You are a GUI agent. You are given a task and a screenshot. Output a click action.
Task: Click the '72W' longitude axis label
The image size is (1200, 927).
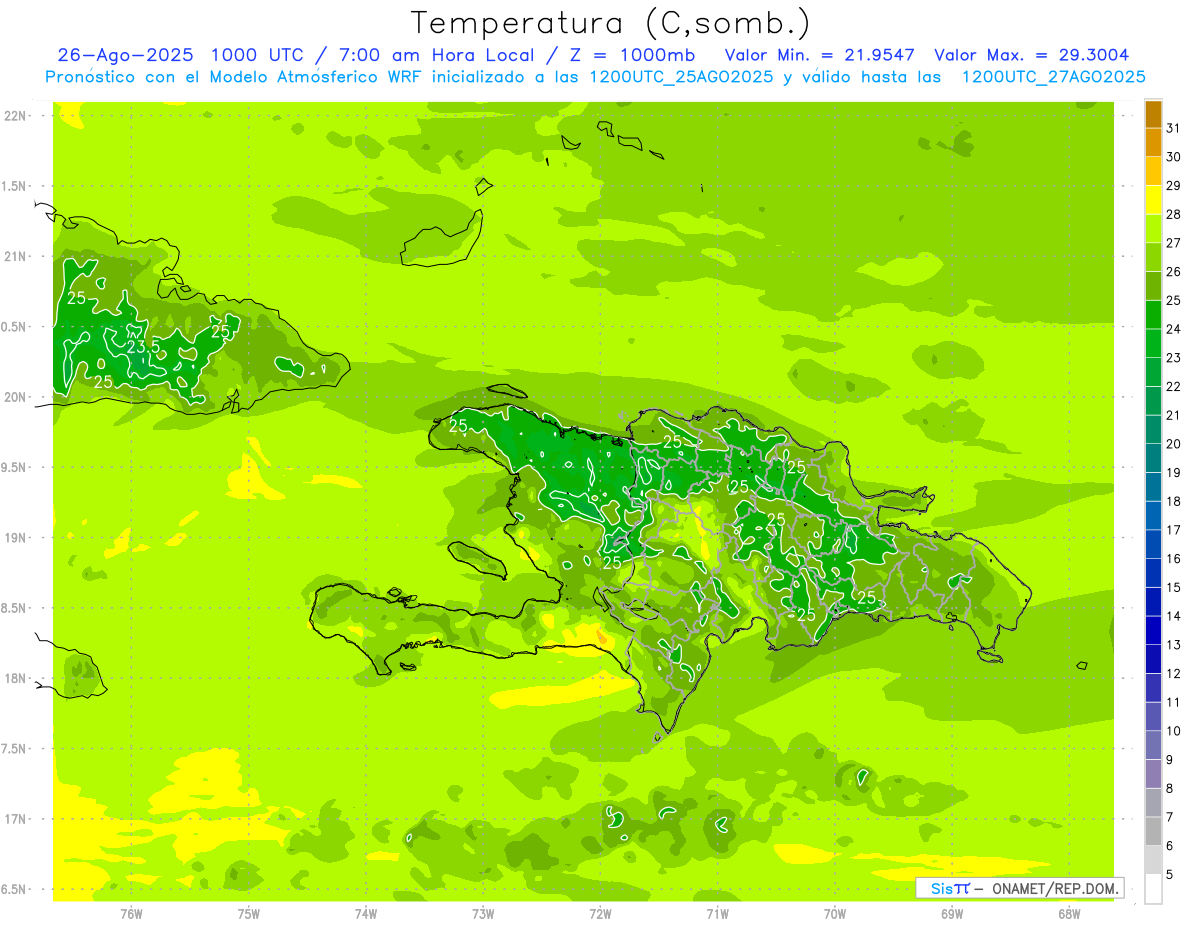point(600,914)
